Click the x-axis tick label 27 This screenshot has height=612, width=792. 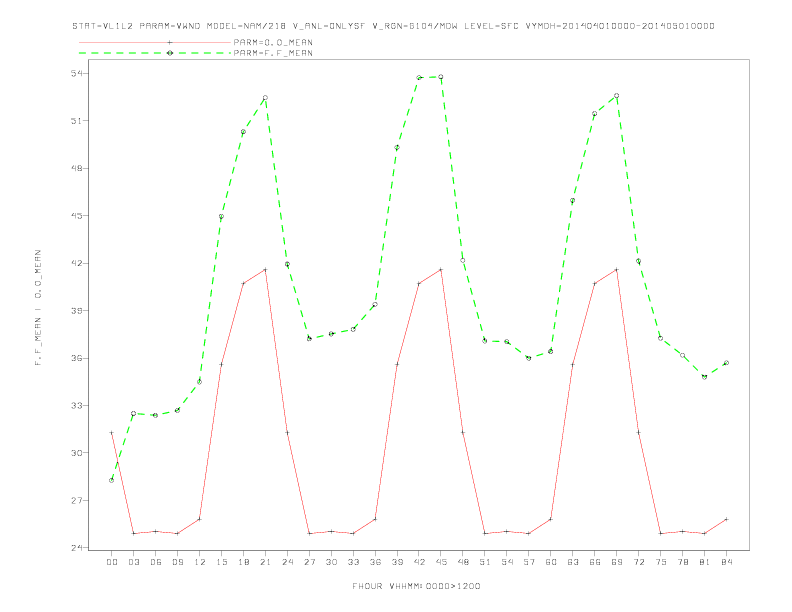(309, 562)
